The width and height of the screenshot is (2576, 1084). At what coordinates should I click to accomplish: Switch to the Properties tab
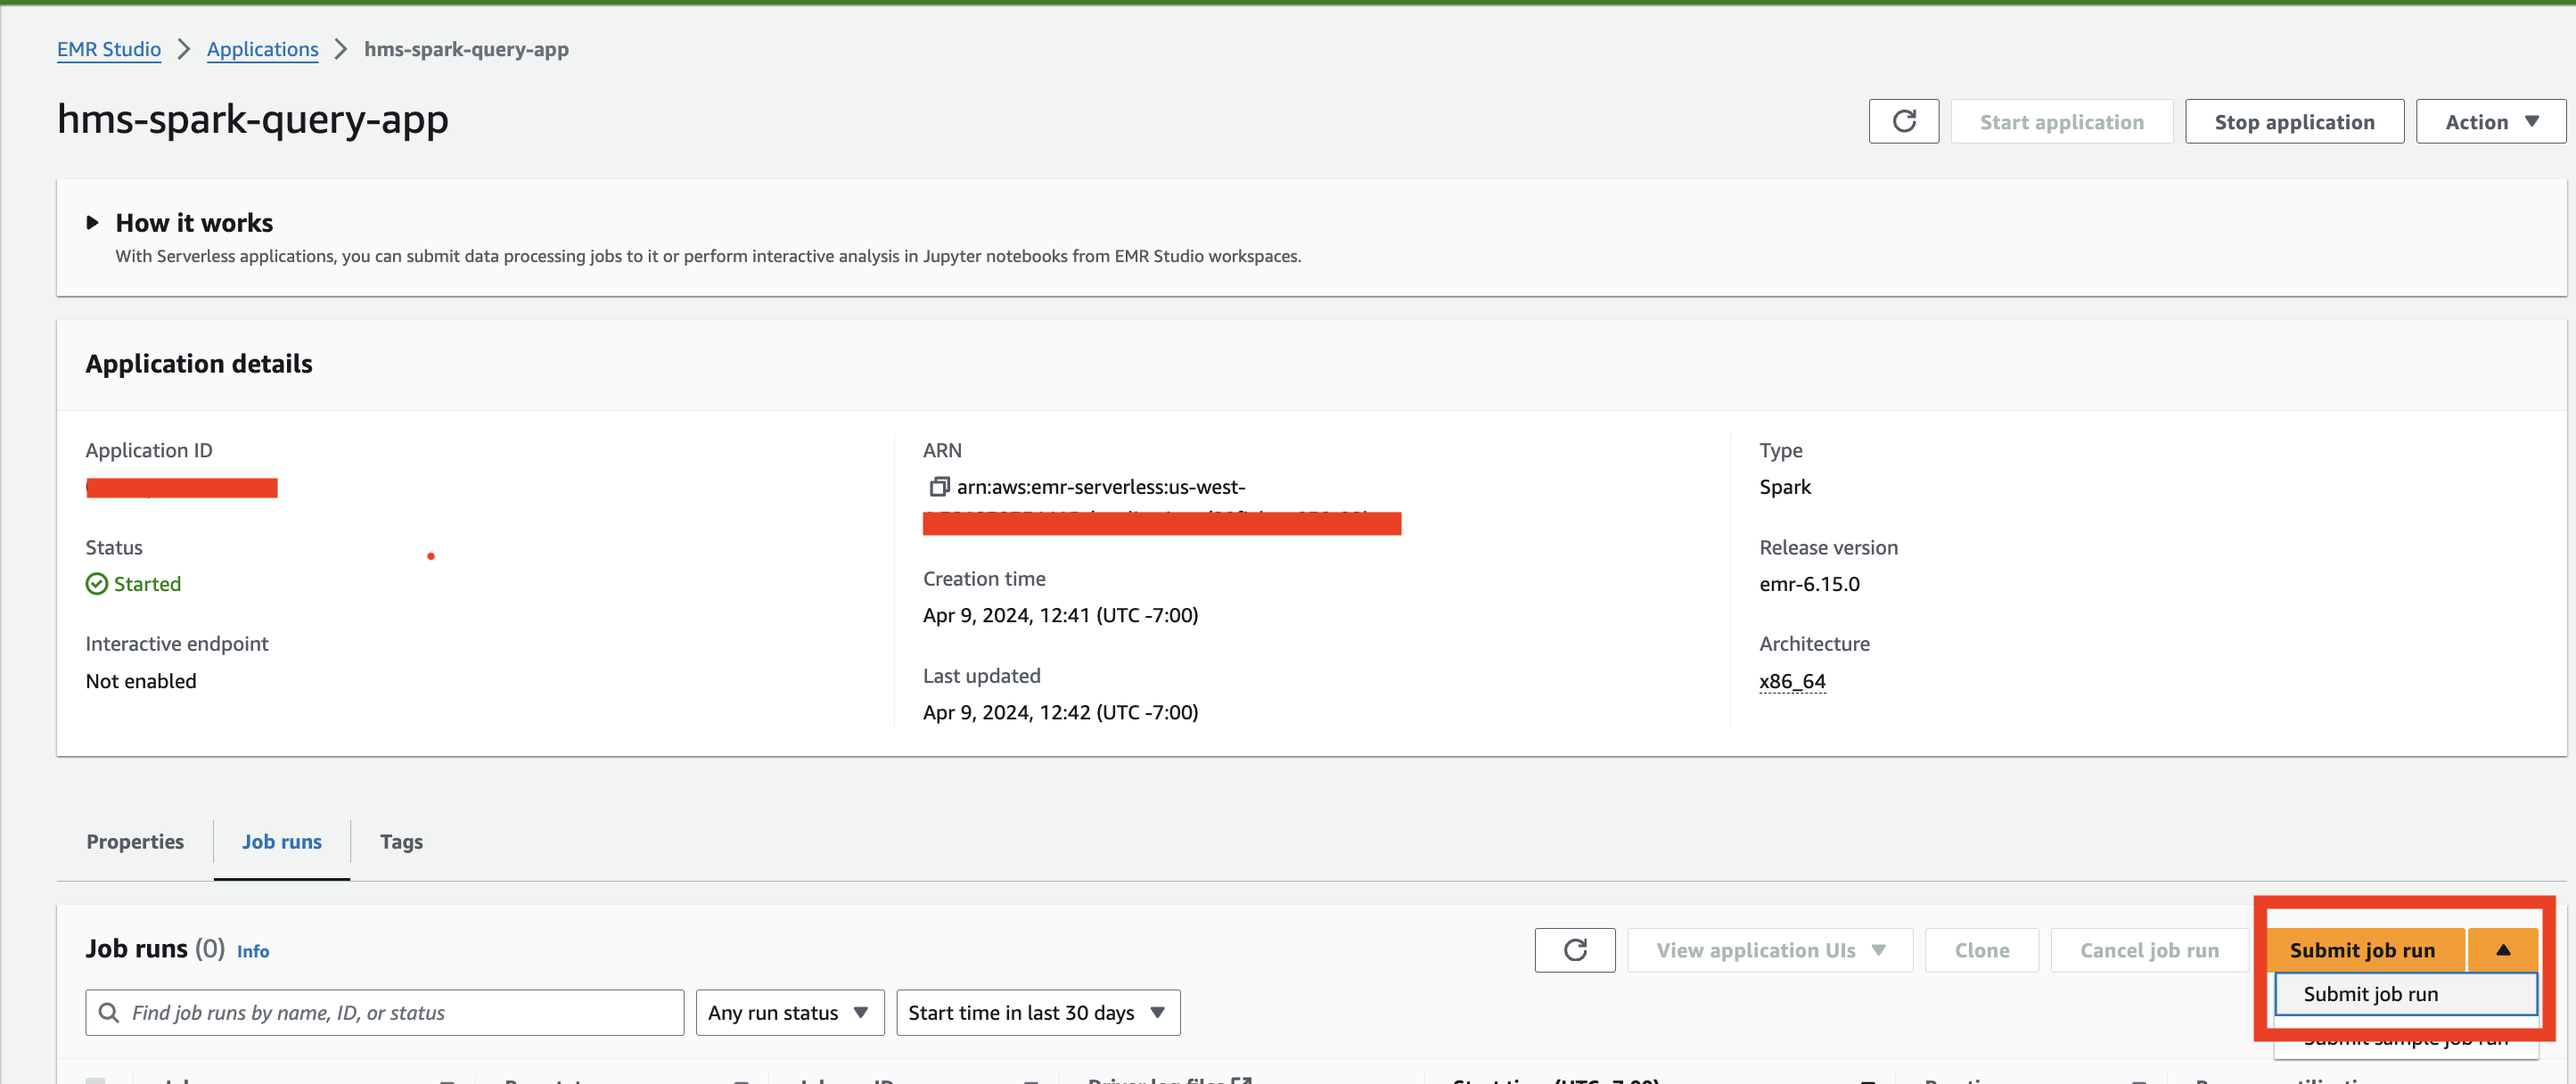point(135,842)
